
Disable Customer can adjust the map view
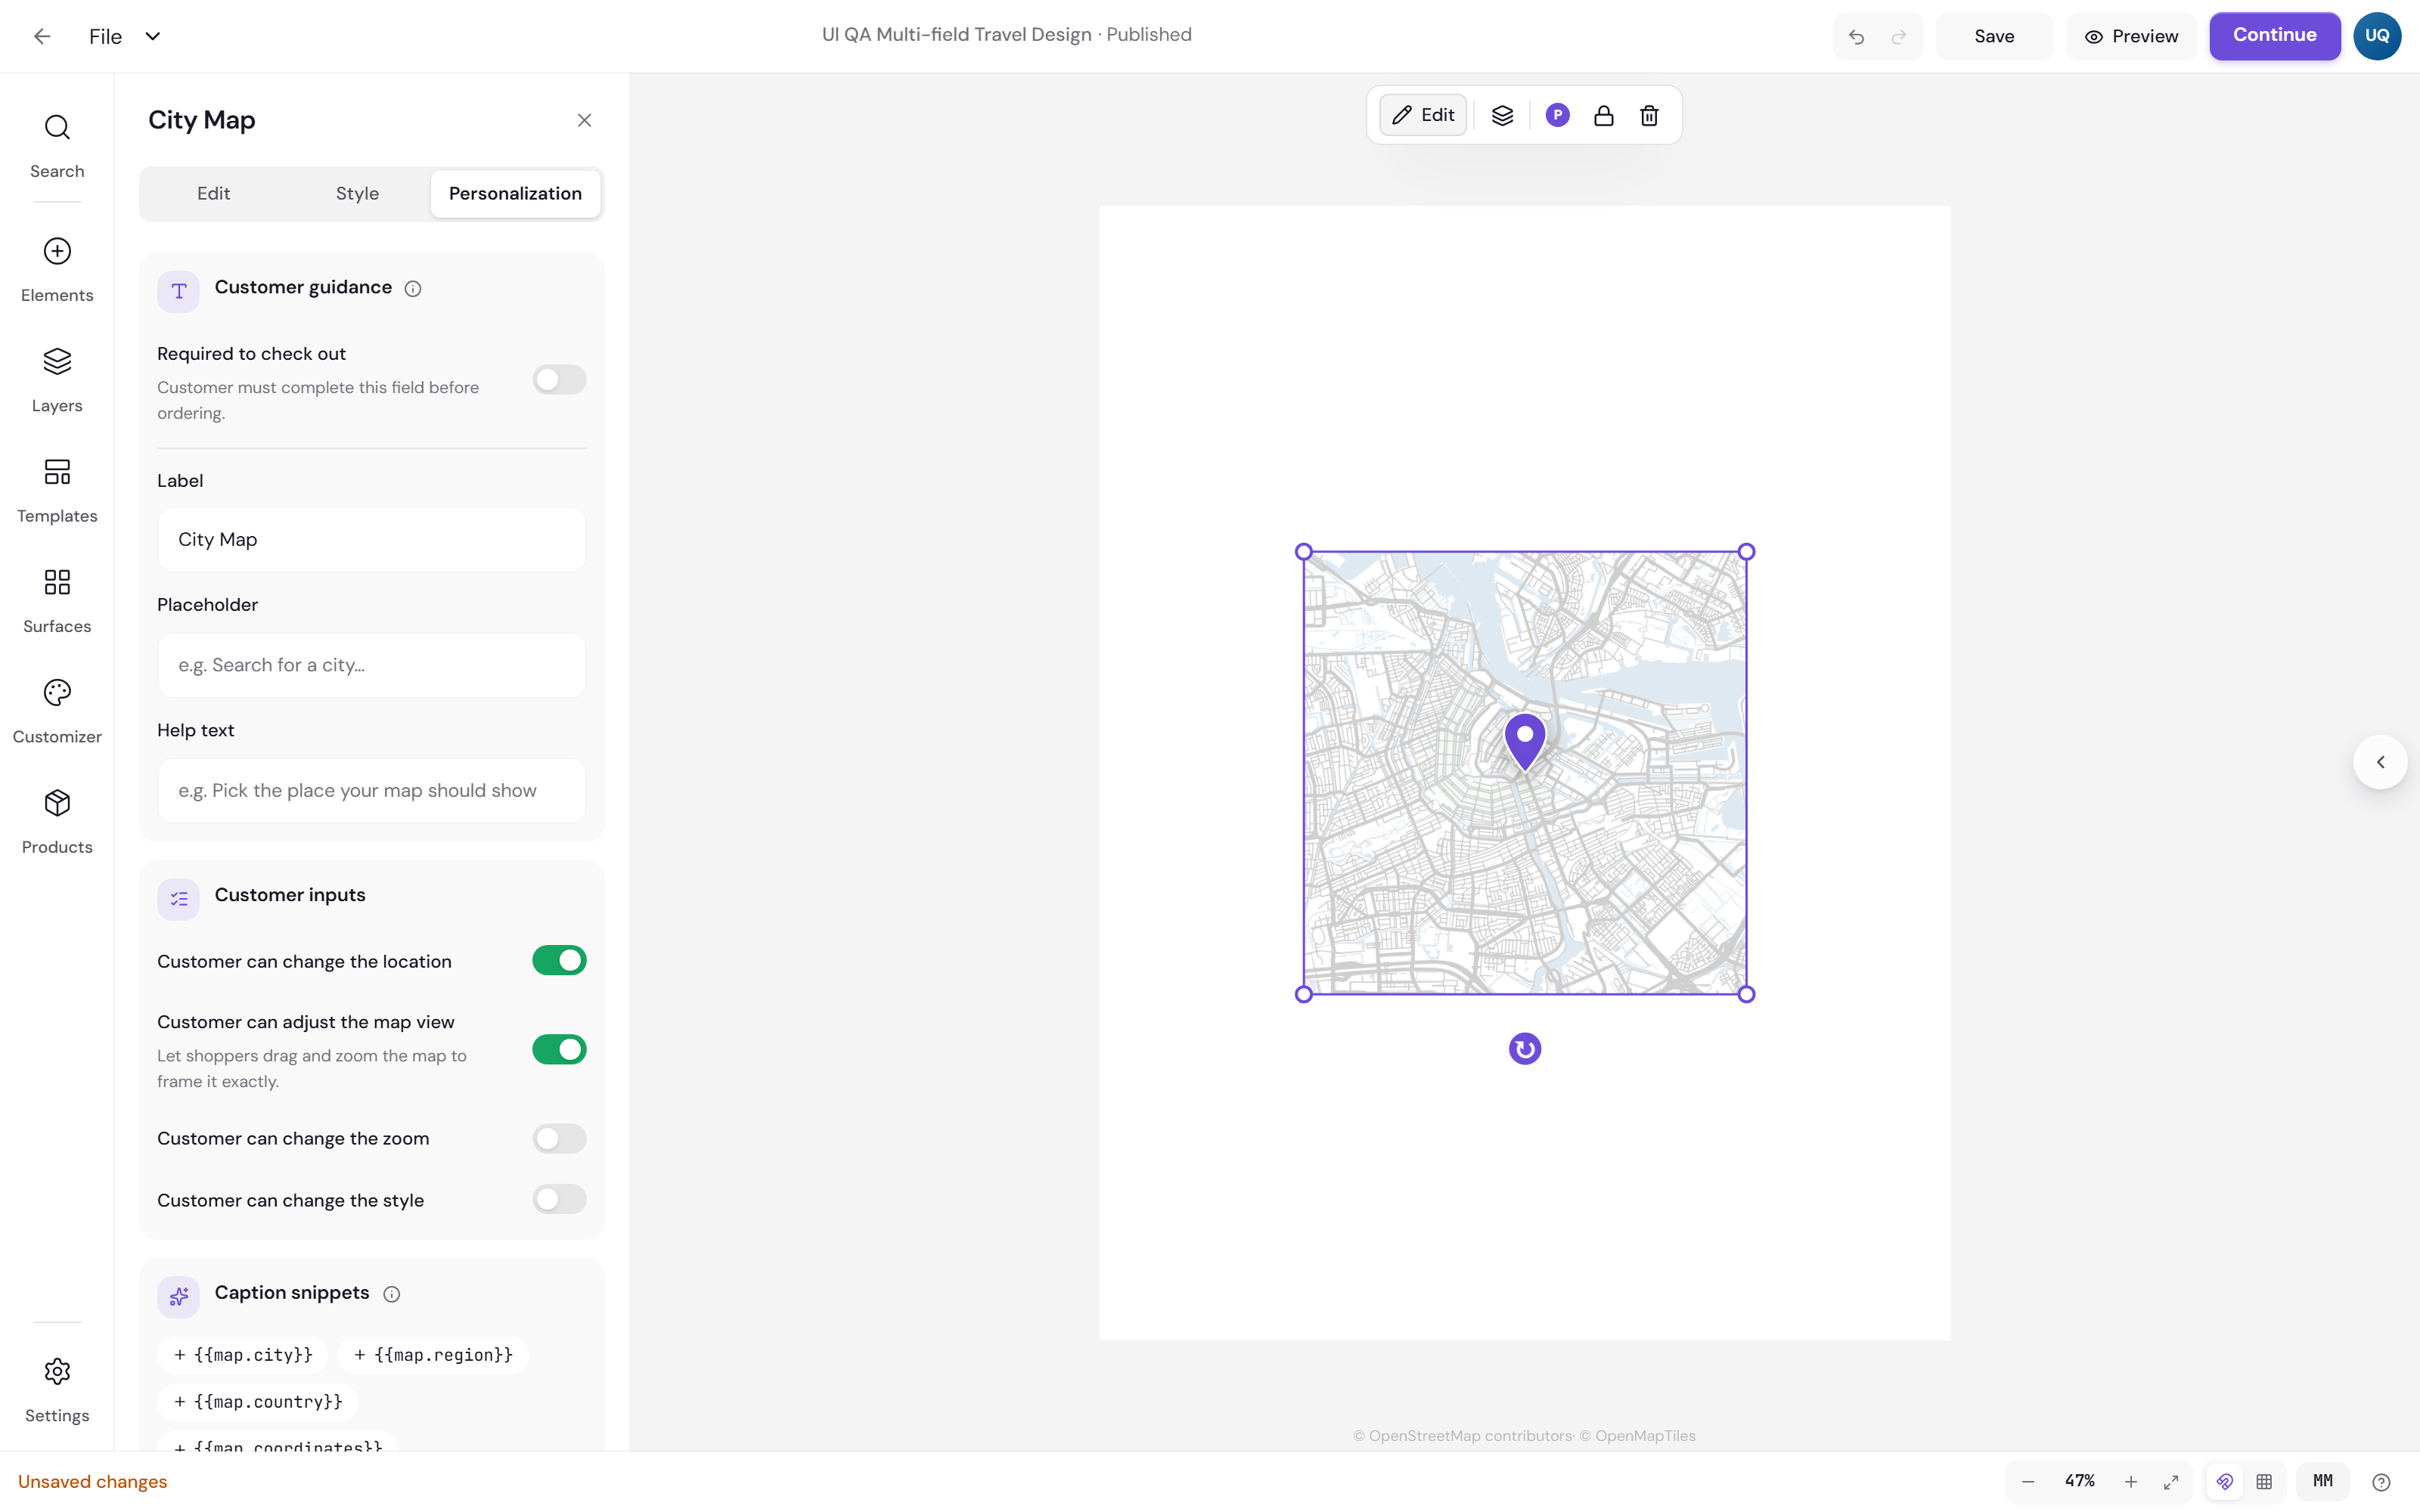(559, 1049)
